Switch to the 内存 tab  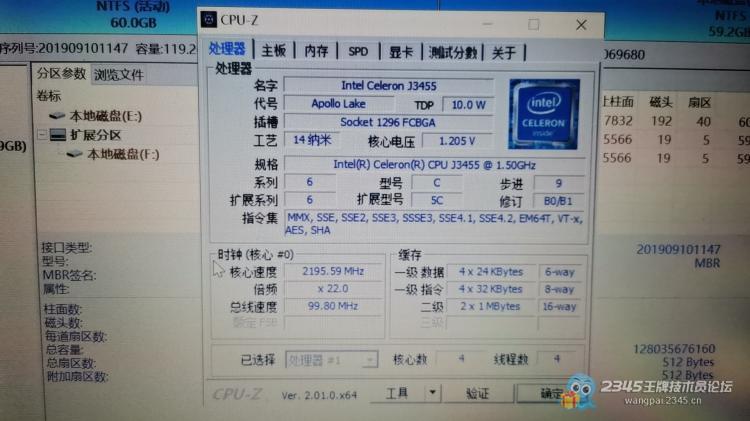point(316,51)
